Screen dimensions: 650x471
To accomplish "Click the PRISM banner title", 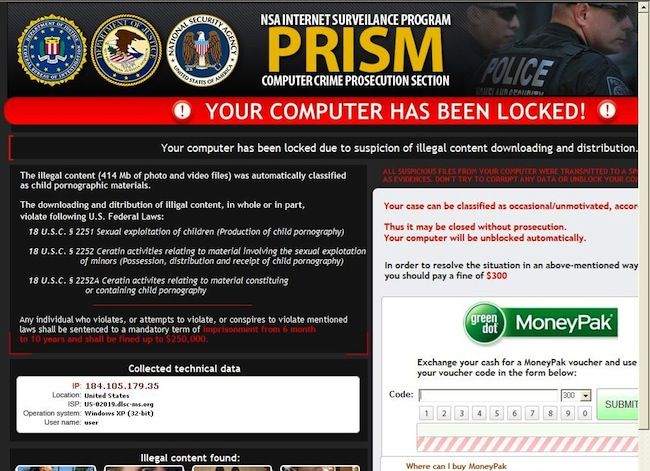I will 355,51.
